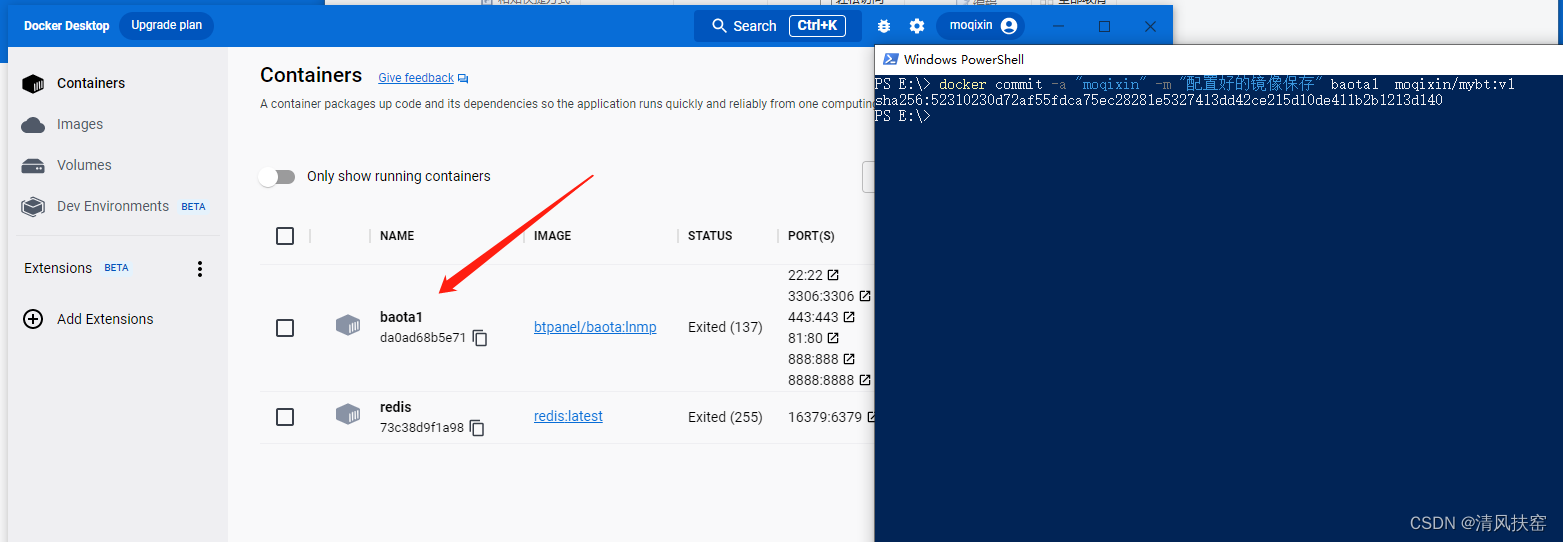Open port 888:888 external link icon
Image resolution: width=1563 pixels, height=542 pixels.
click(849, 359)
